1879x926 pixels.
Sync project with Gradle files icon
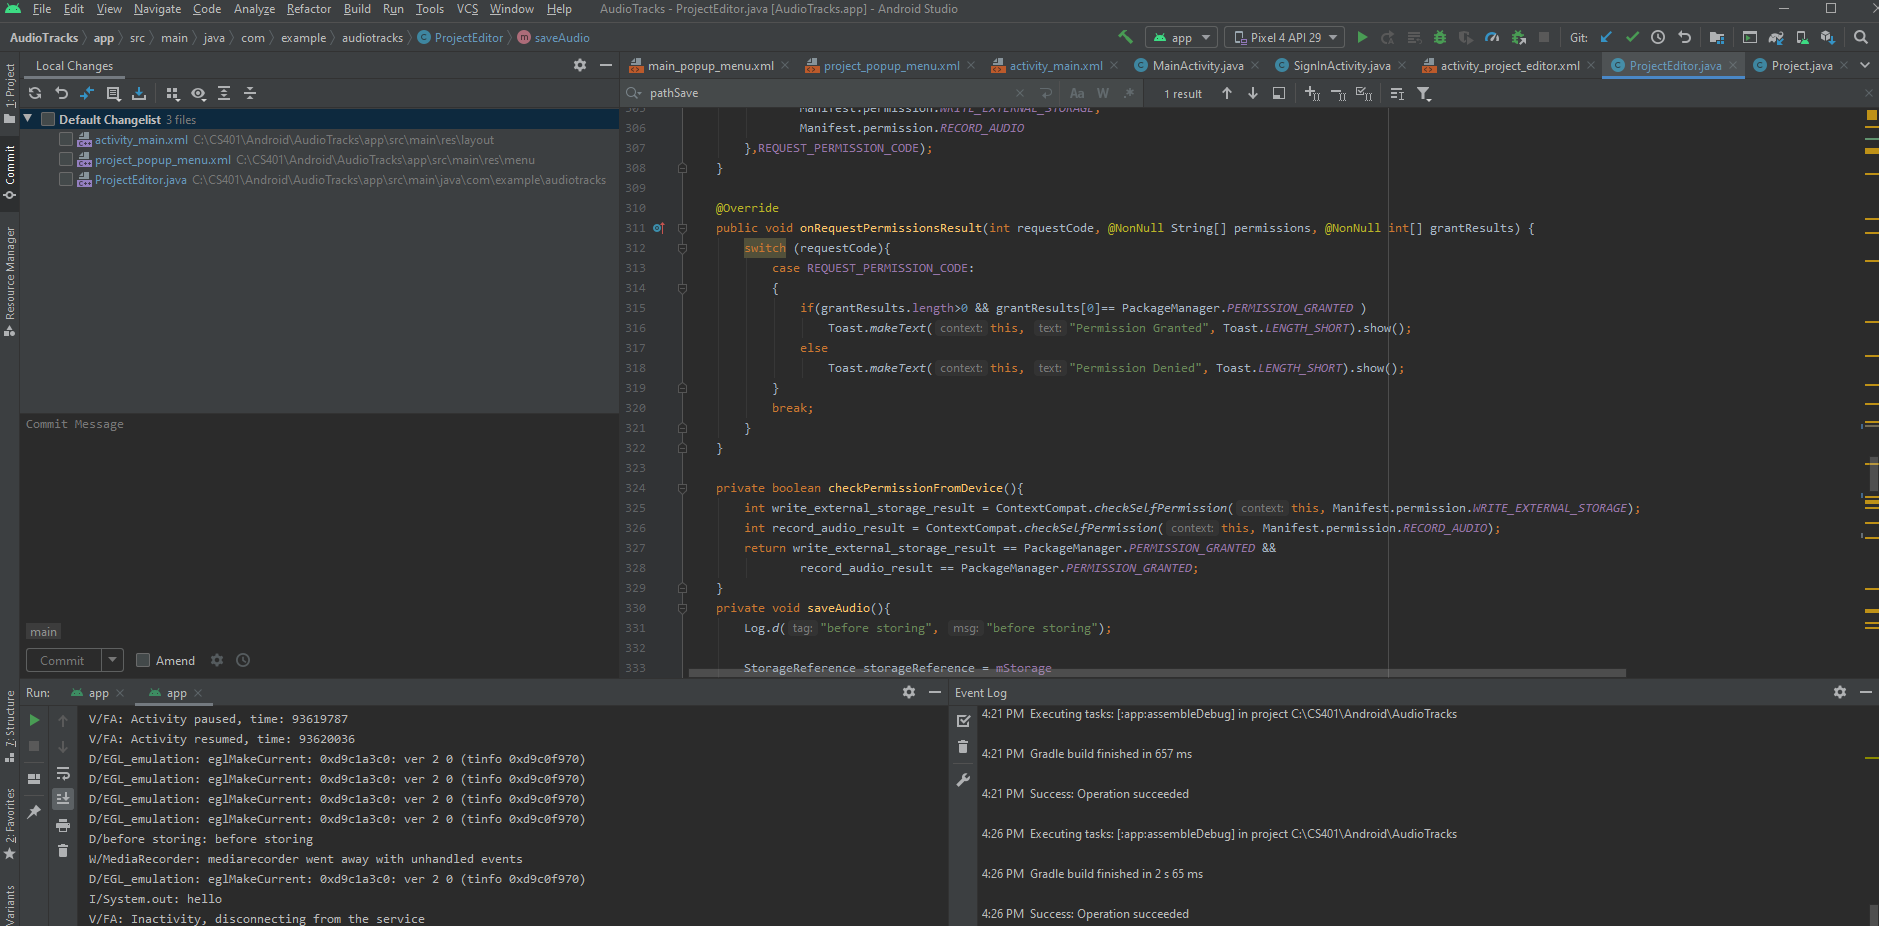point(1776,37)
